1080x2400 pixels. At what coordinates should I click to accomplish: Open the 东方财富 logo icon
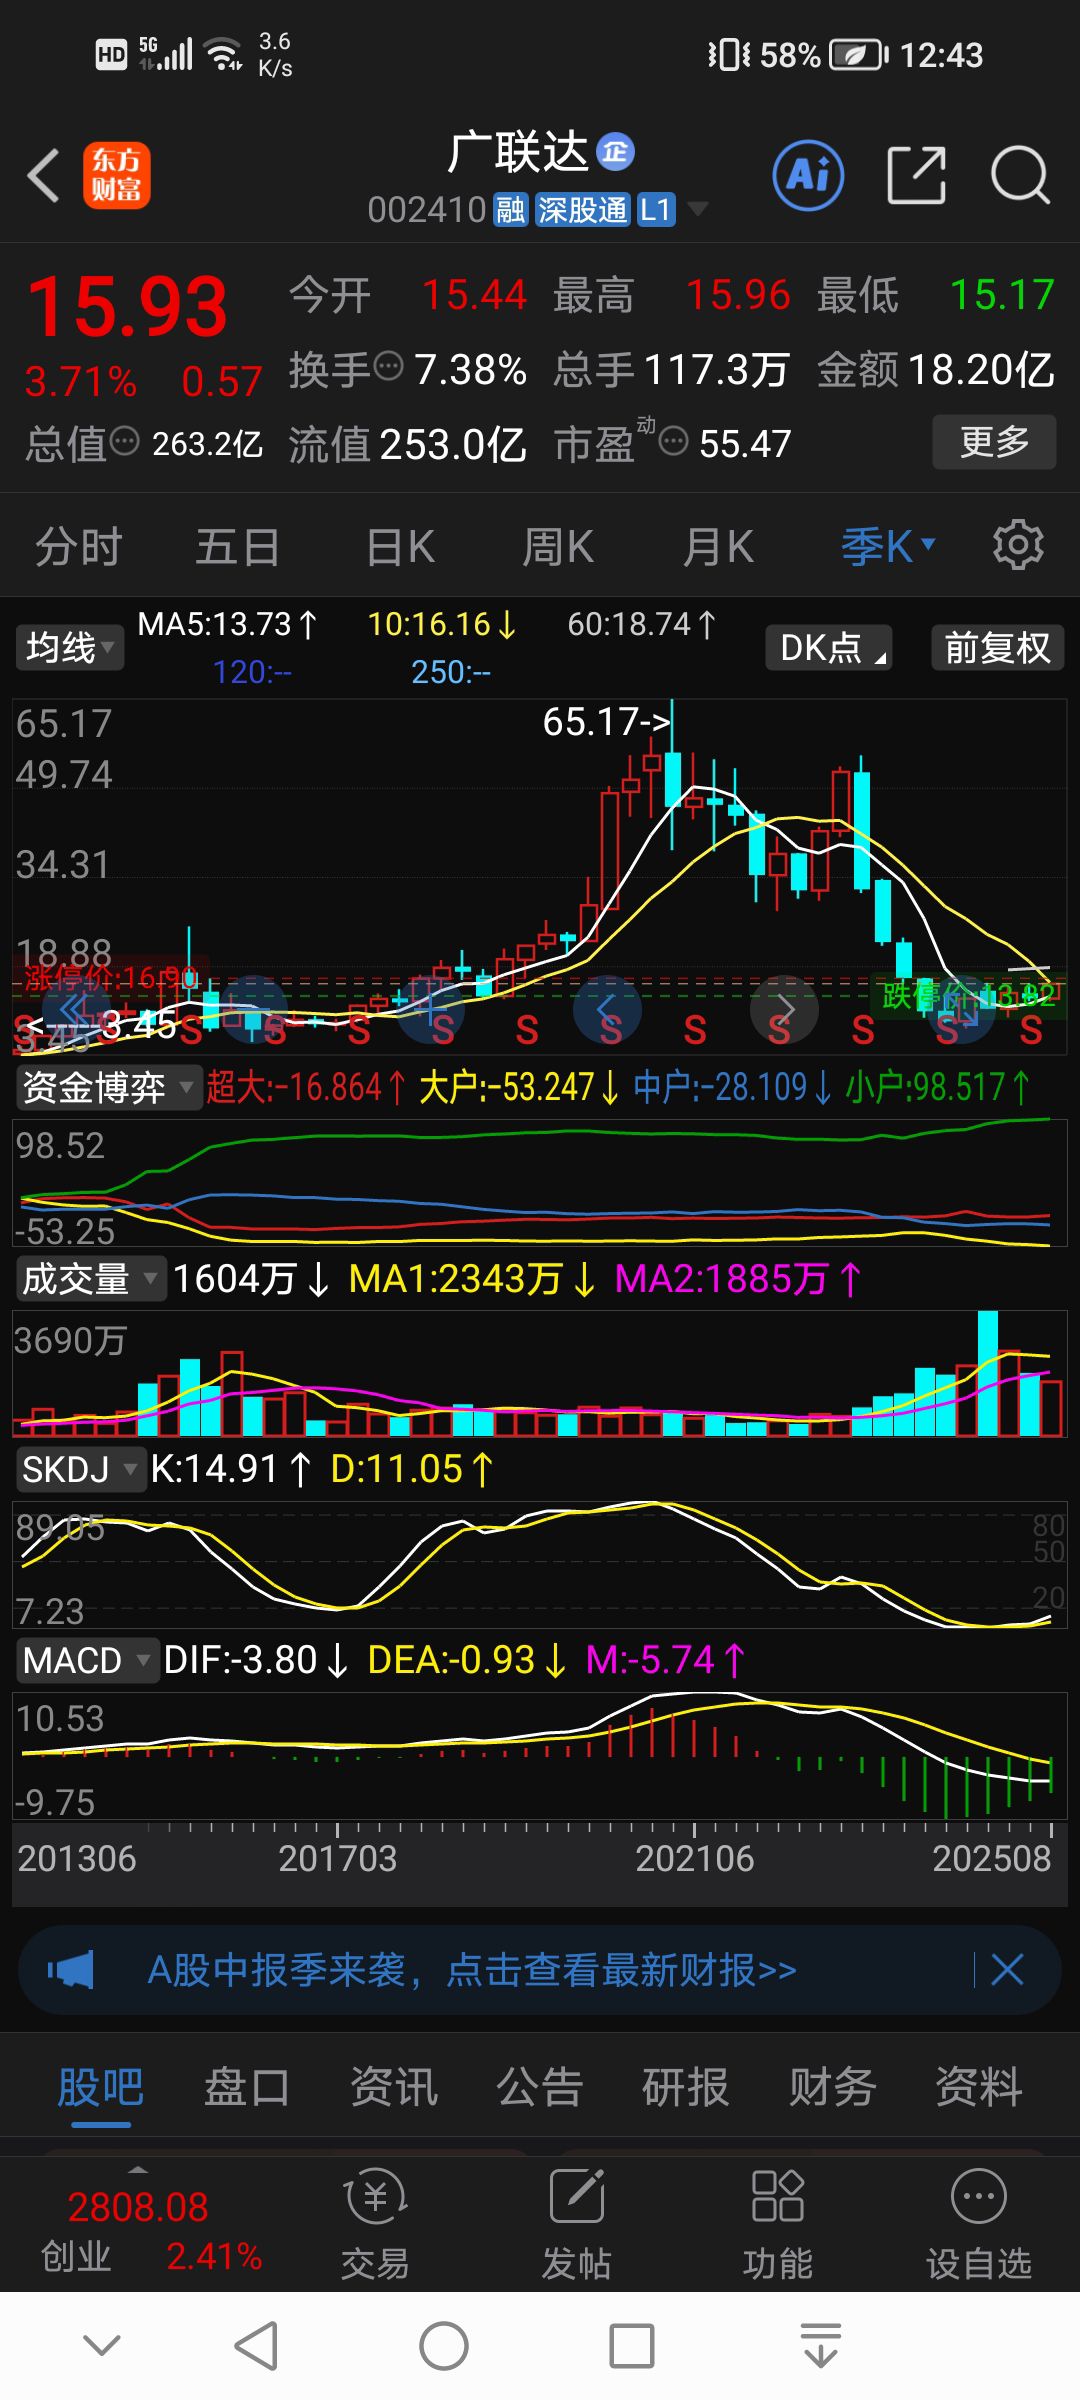click(x=116, y=176)
